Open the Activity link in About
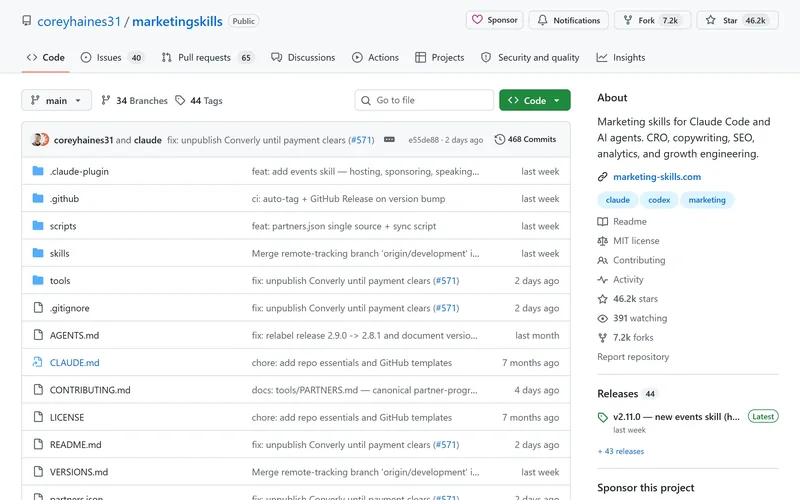 tap(620, 280)
